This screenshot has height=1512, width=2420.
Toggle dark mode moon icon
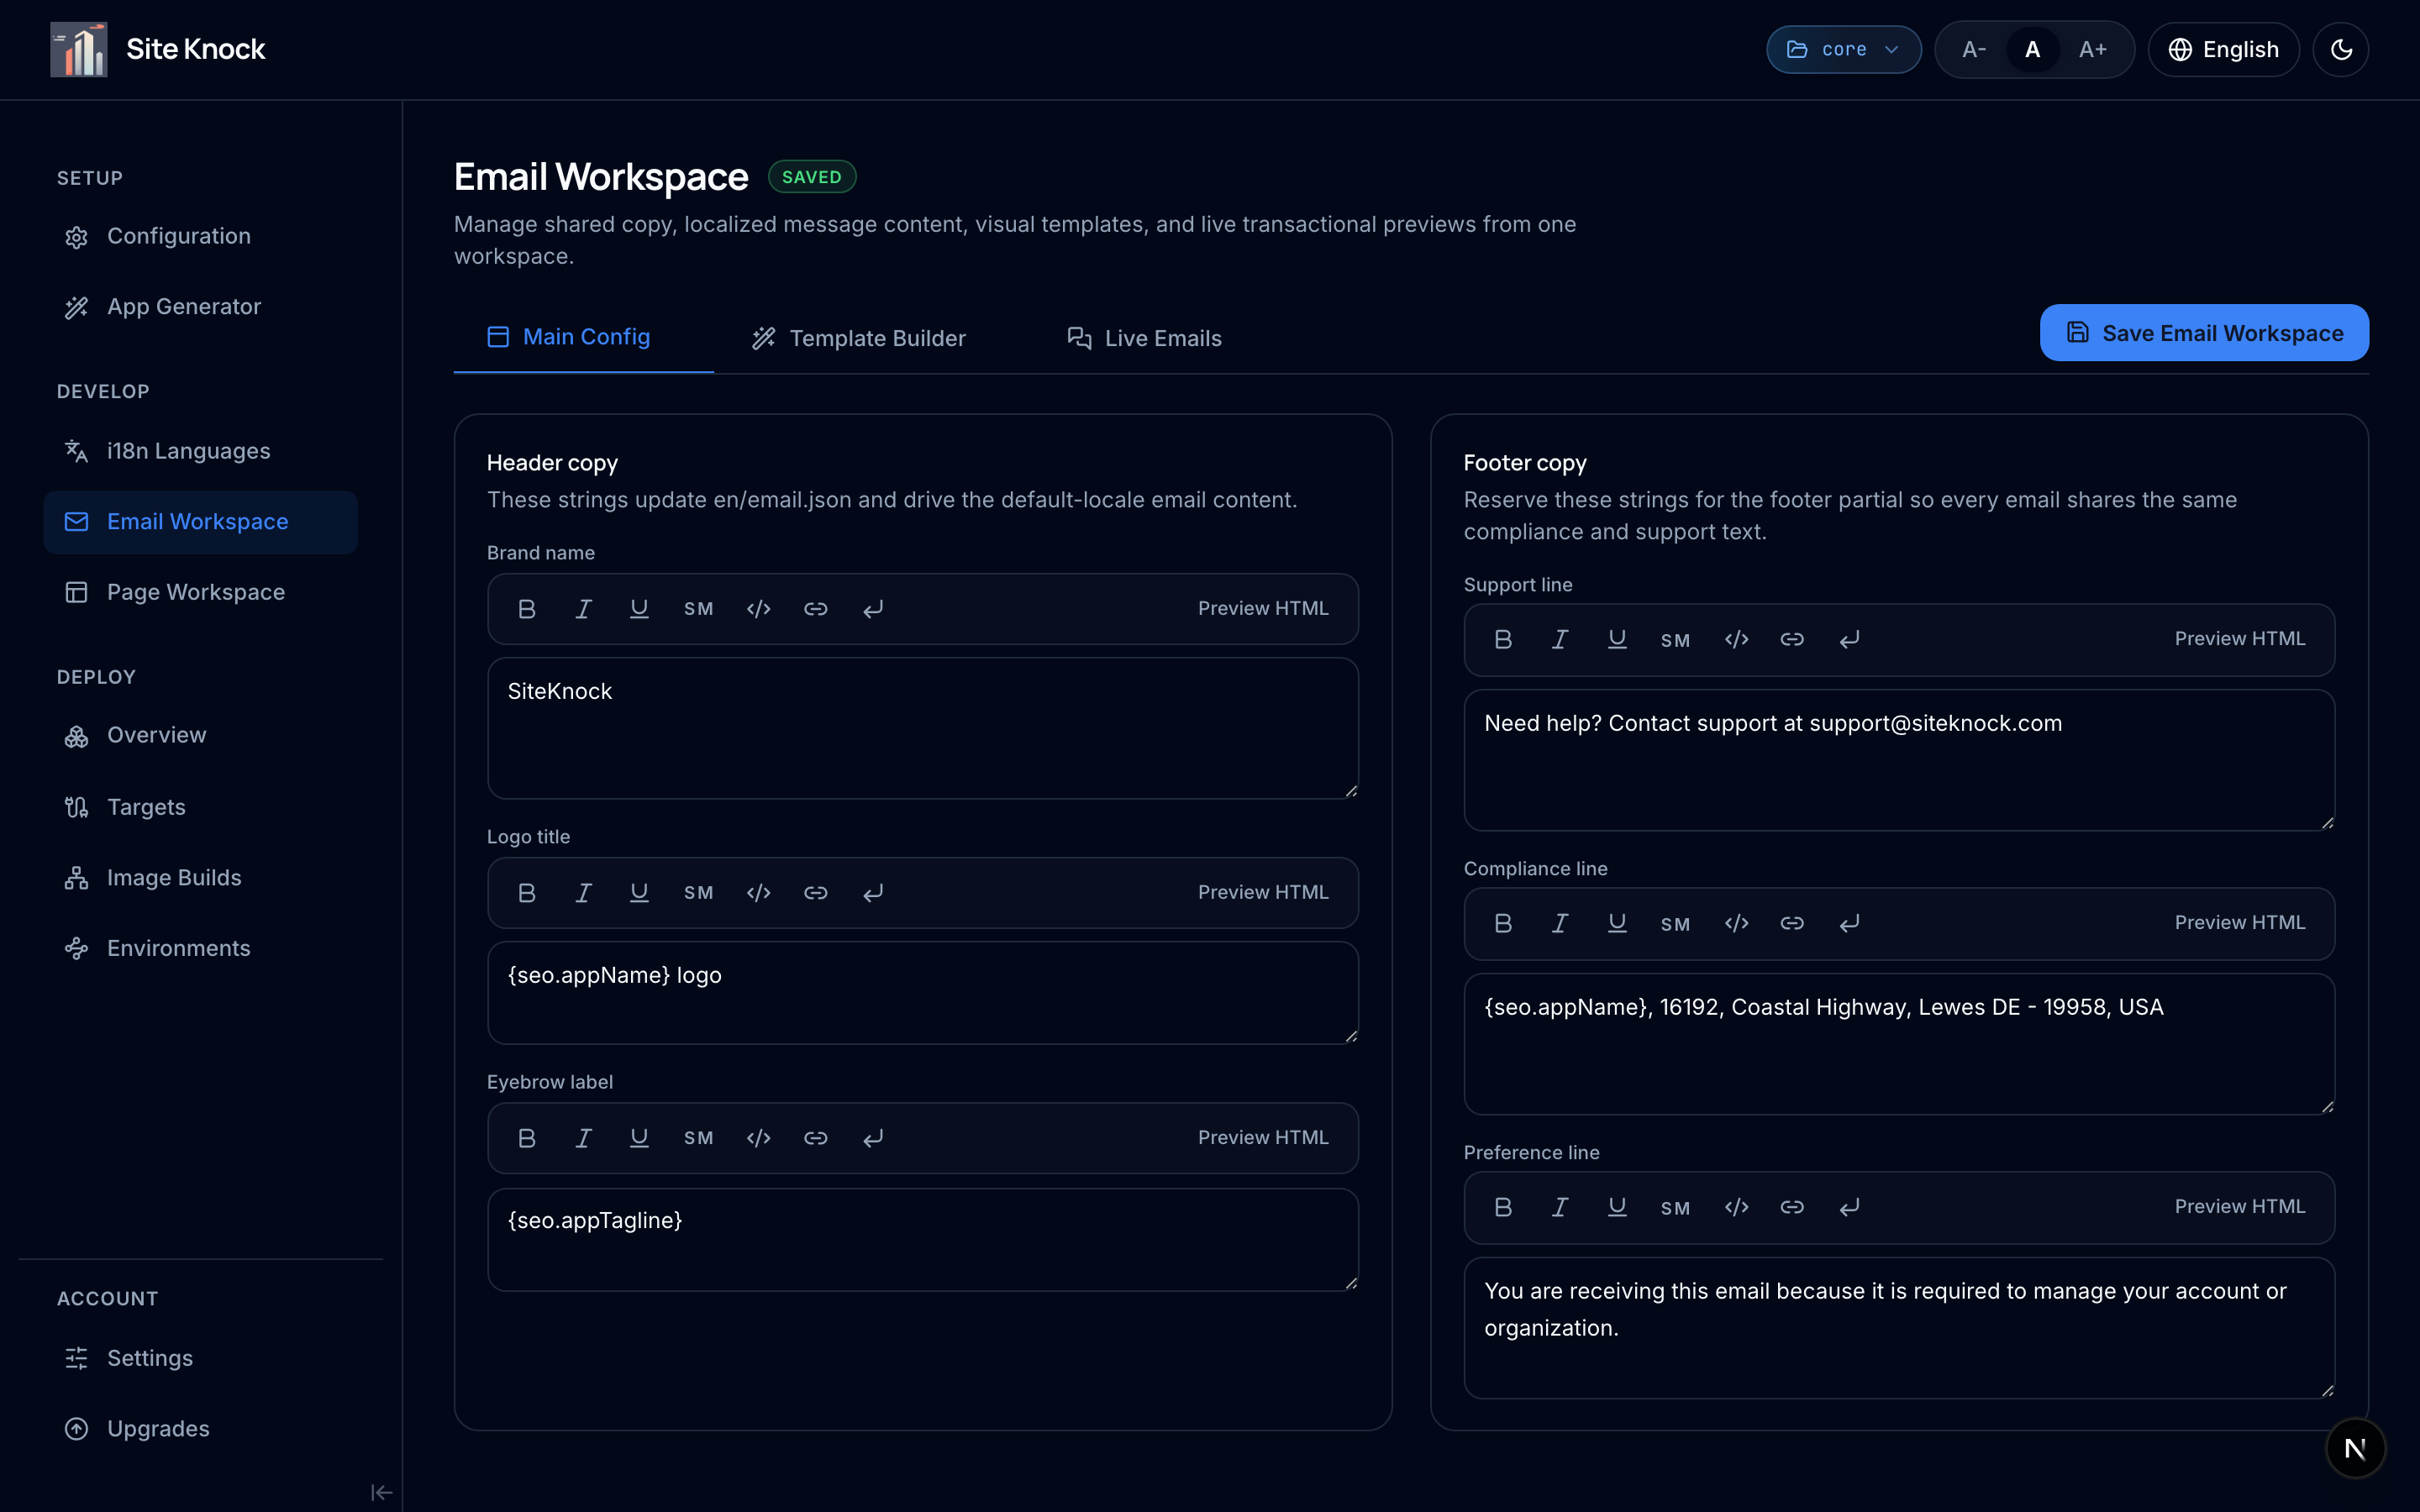[x=2341, y=49]
